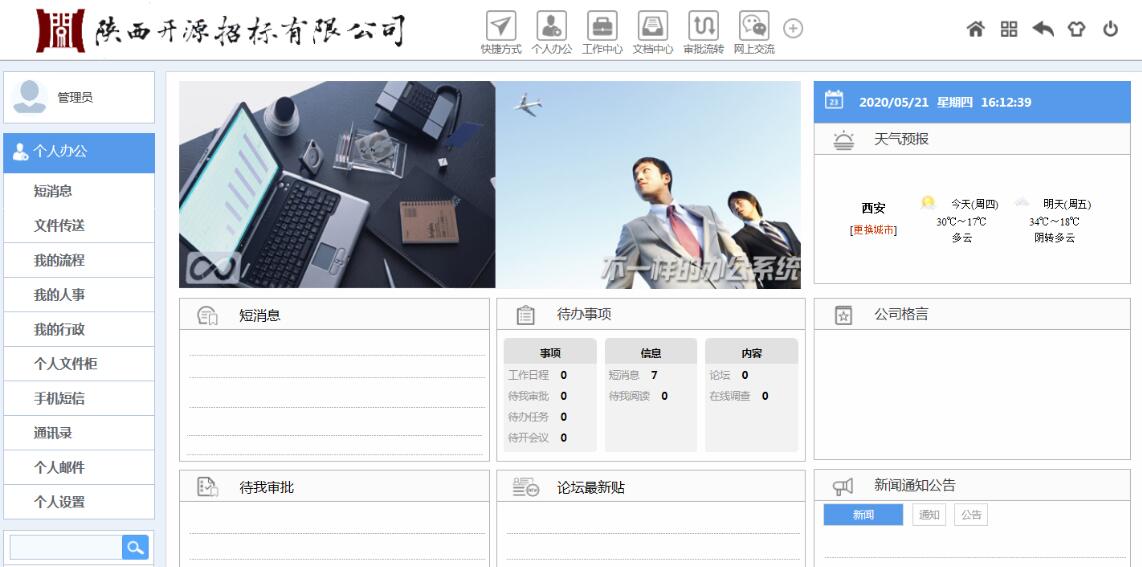Click the 信息 column header

[x=650, y=353]
